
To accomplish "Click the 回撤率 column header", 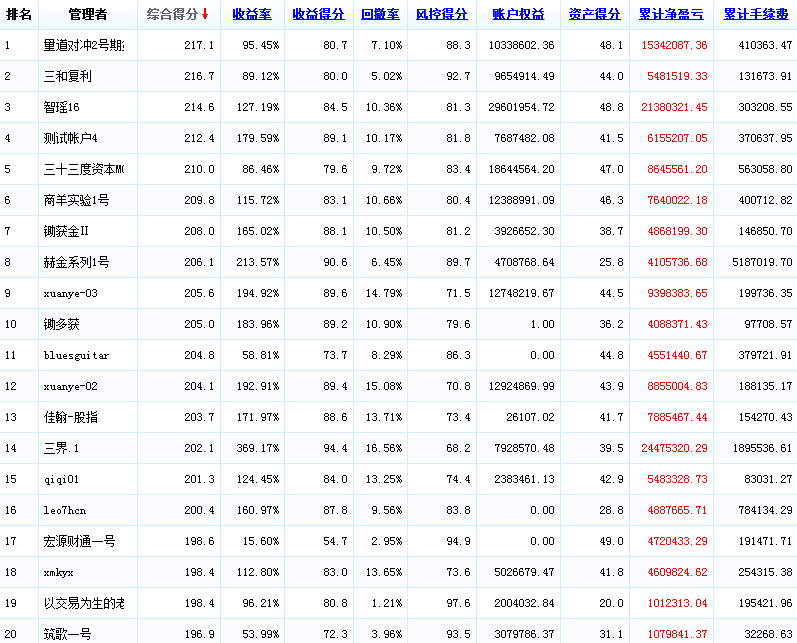I will tap(380, 15).
